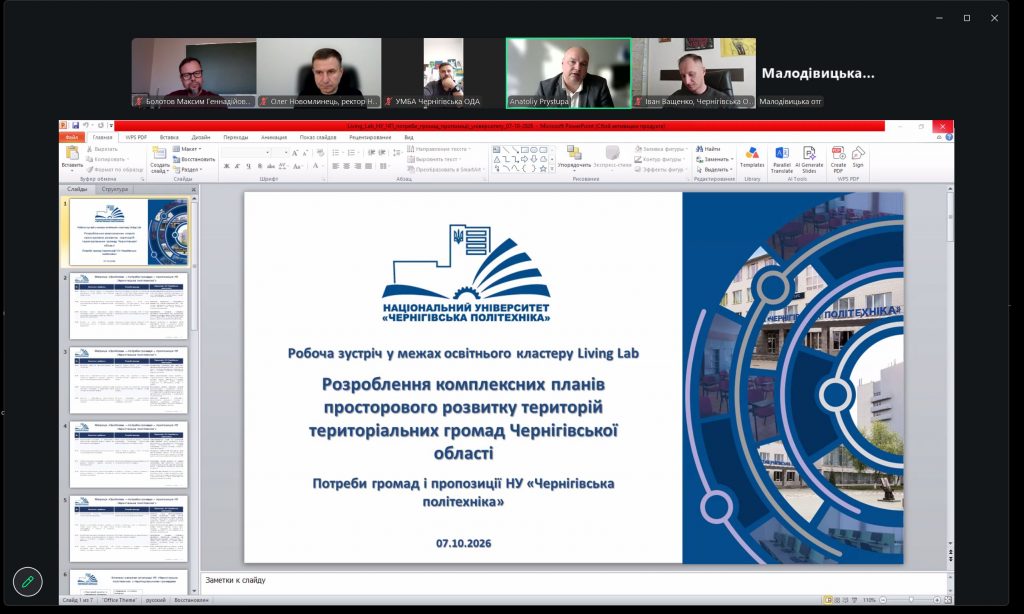Click Format Painter (Формат по образцу)
Viewport: 1024px width, 614px height.
[x=115, y=169]
